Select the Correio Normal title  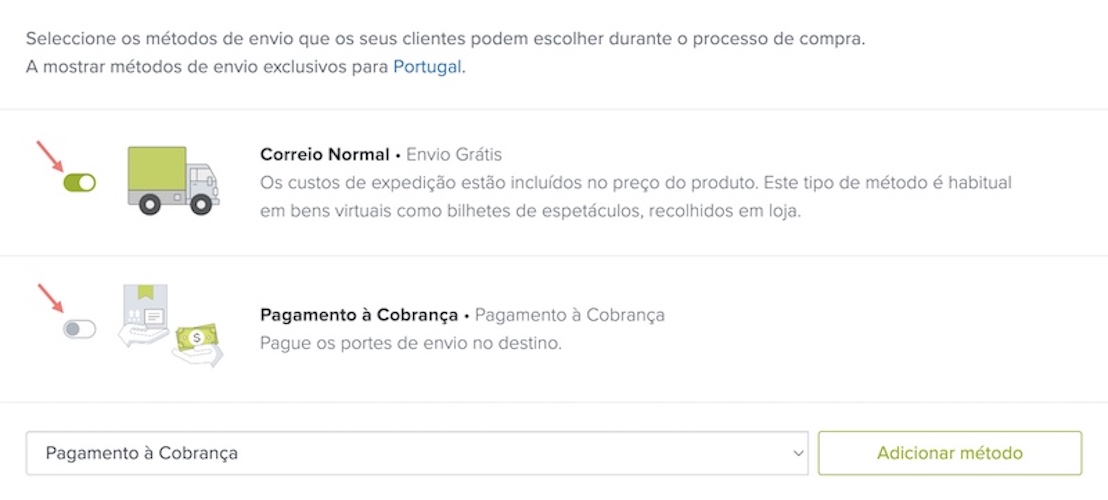click(x=324, y=155)
